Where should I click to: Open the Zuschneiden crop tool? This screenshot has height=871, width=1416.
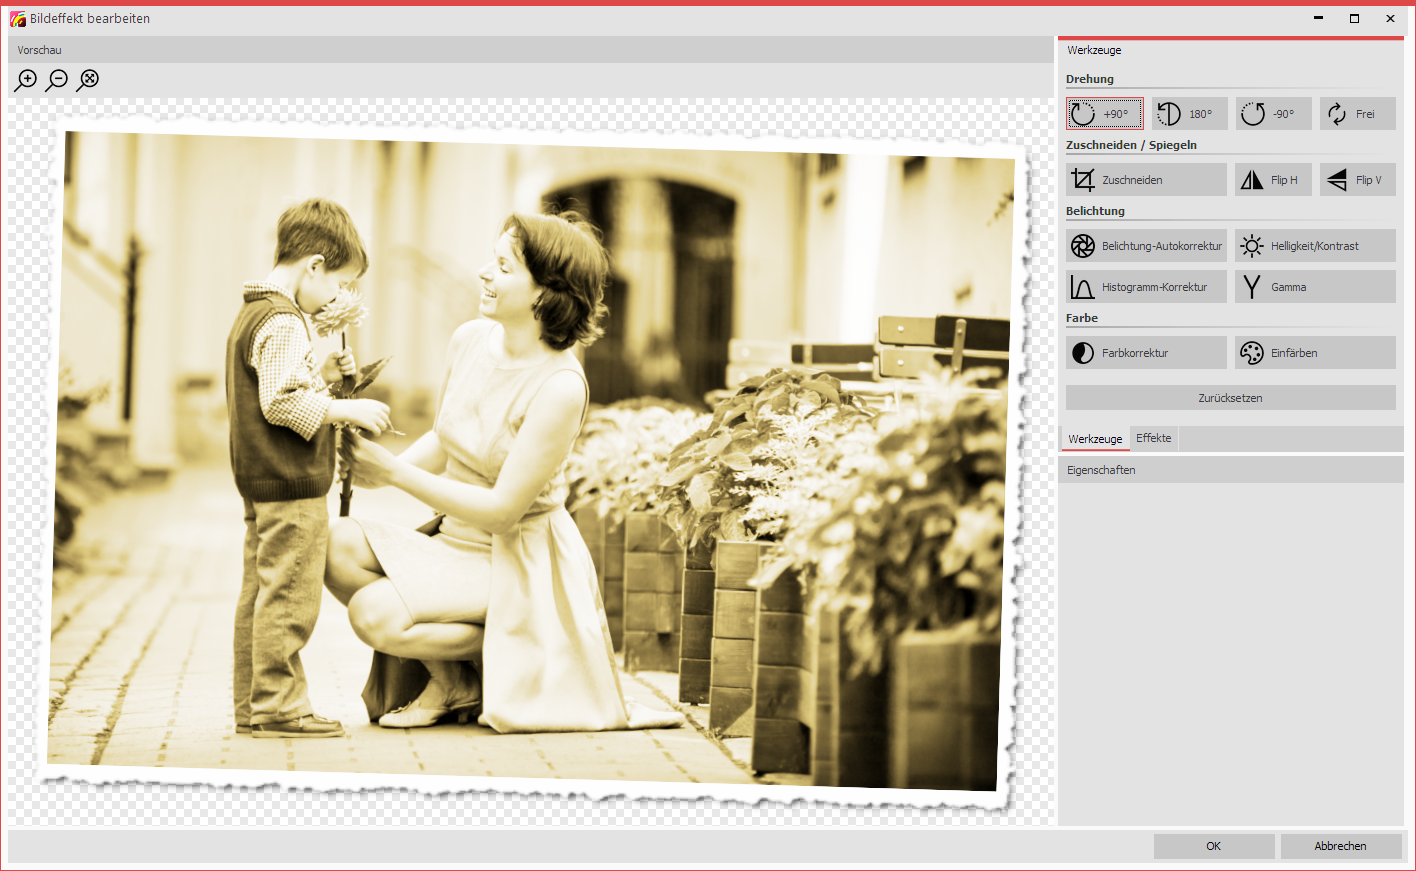pyautogui.click(x=1146, y=180)
